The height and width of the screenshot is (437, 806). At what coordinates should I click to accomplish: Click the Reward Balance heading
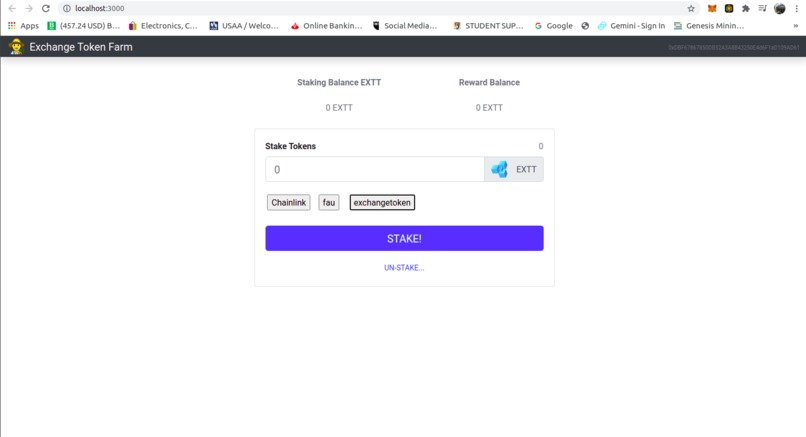[489, 82]
